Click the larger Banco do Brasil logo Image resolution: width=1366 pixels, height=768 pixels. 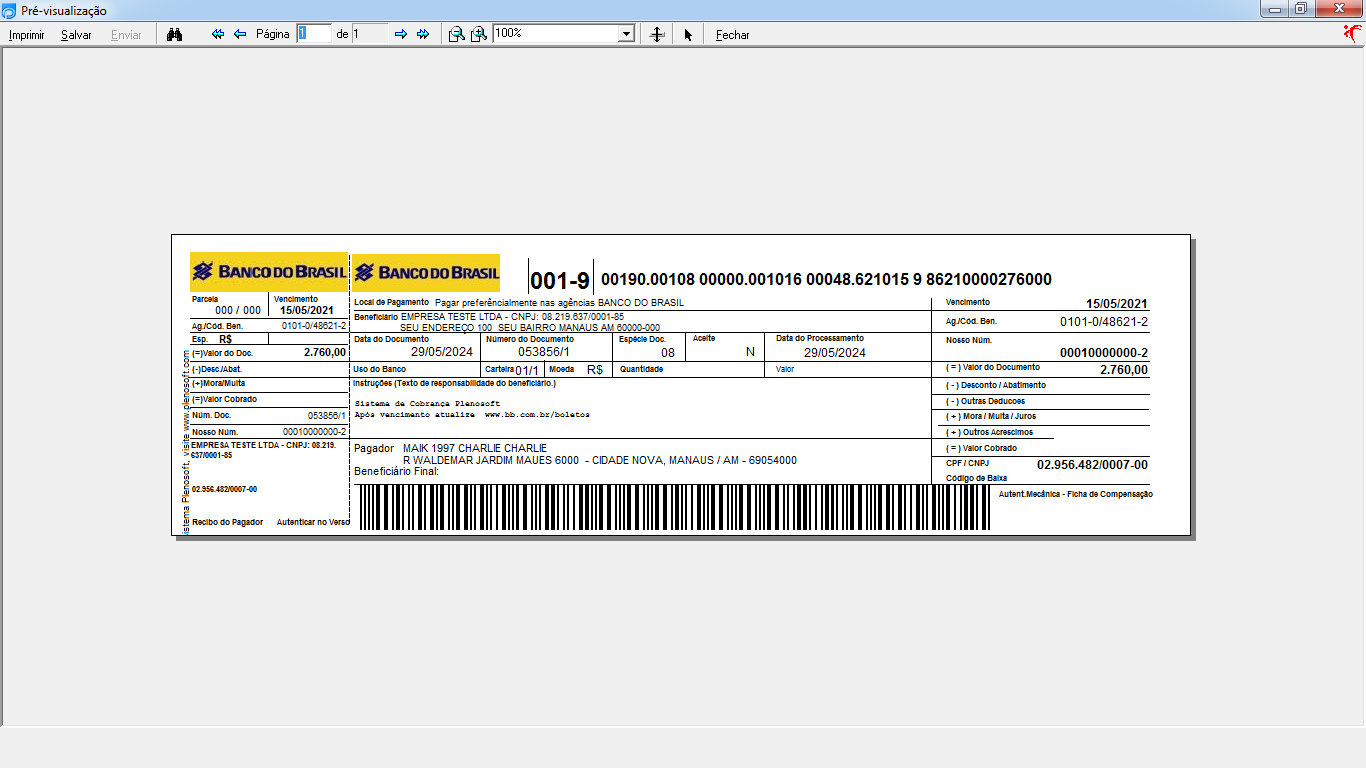point(426,272)
